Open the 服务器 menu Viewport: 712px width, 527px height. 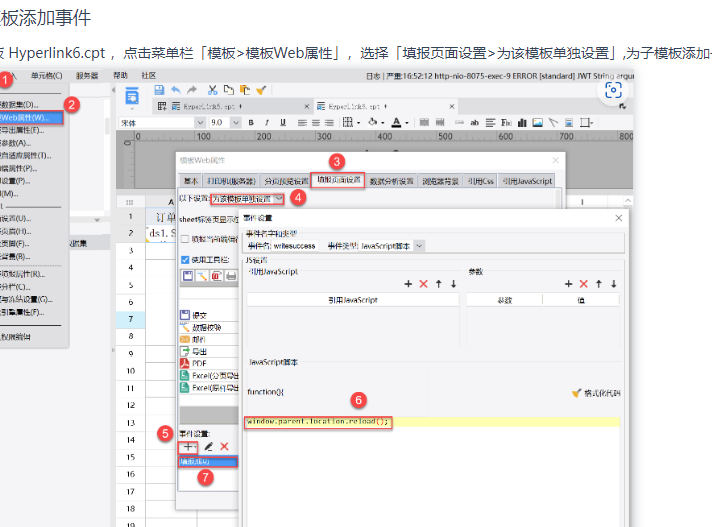click(x=87, y=76)
